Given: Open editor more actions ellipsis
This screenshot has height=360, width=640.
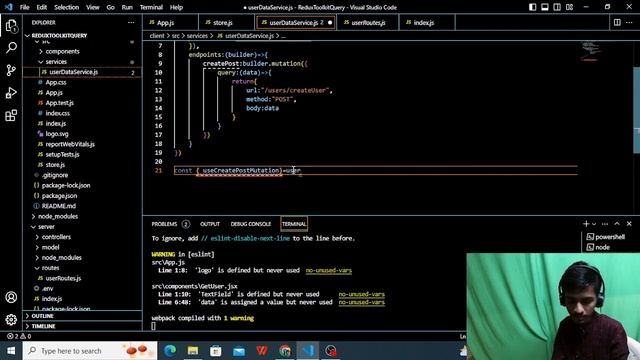Looking at the screenshot, I should 629,22.
